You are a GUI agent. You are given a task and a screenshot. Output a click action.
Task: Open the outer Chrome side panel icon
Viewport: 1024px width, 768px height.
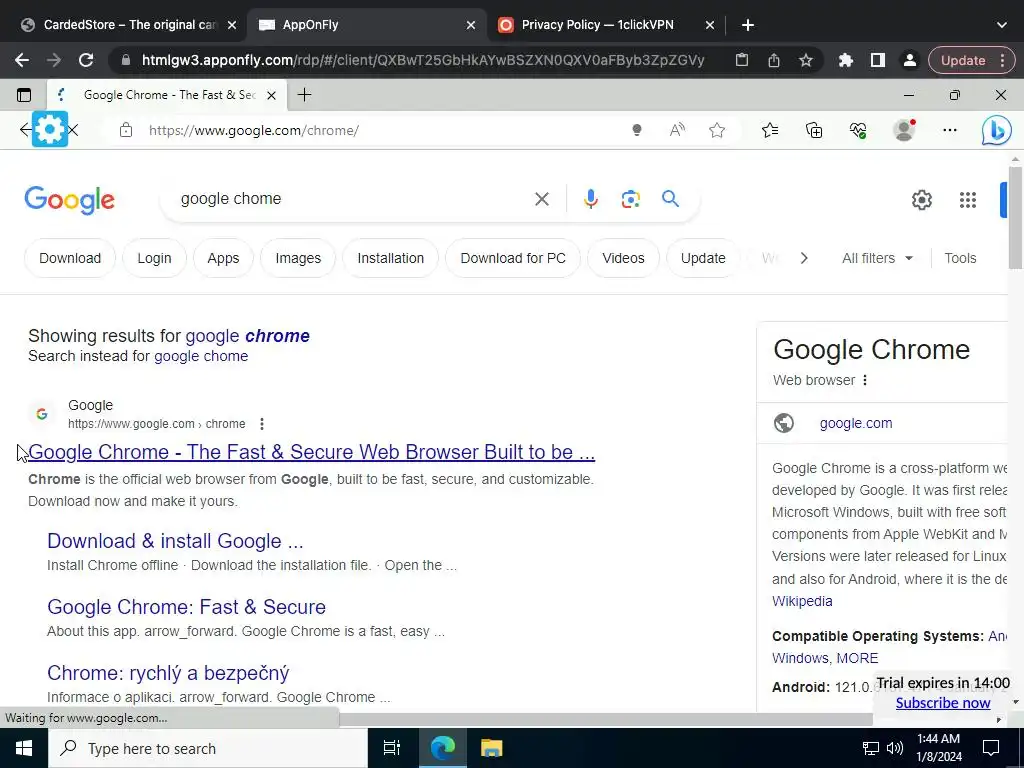878,60
